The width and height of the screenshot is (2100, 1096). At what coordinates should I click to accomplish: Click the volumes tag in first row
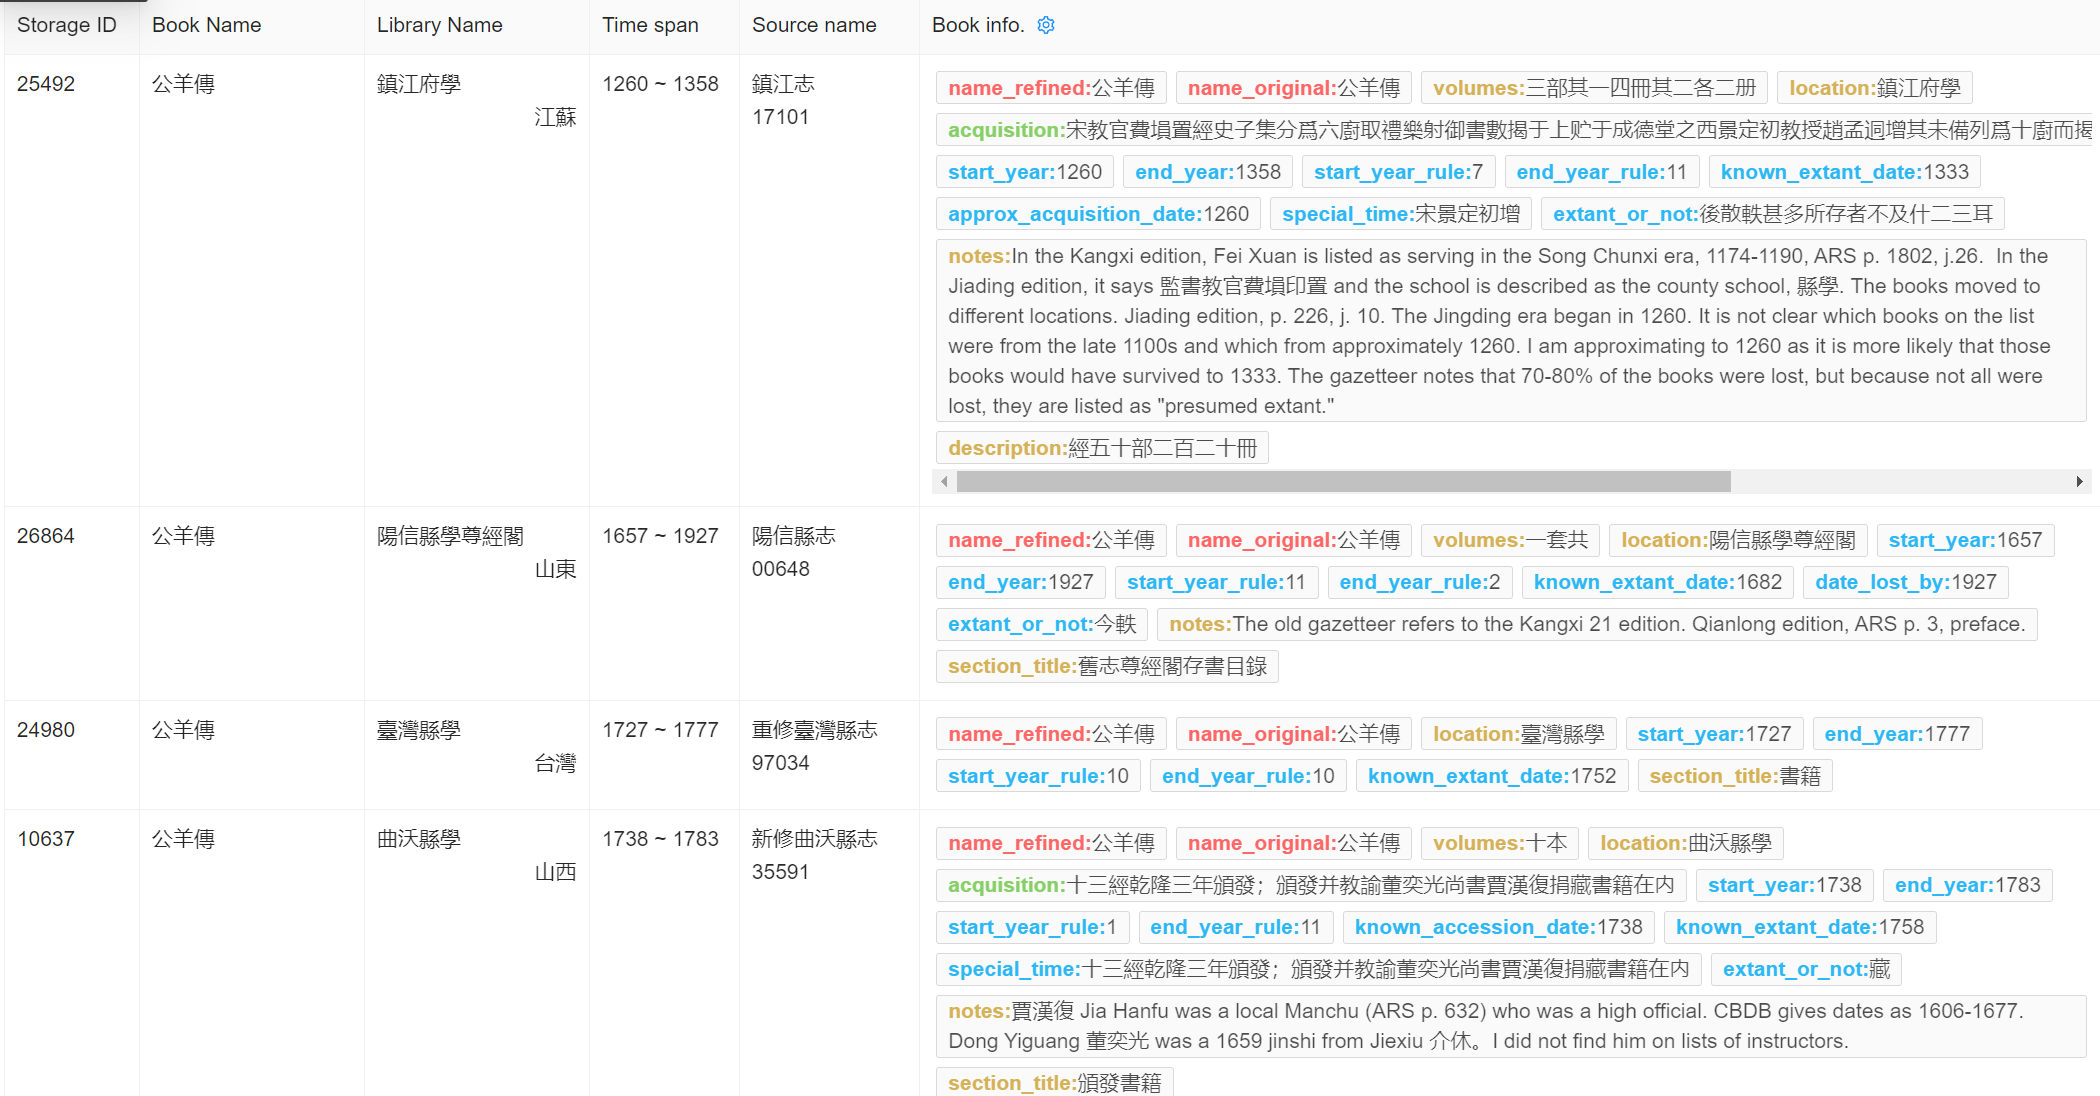[x=1594, y=88]
